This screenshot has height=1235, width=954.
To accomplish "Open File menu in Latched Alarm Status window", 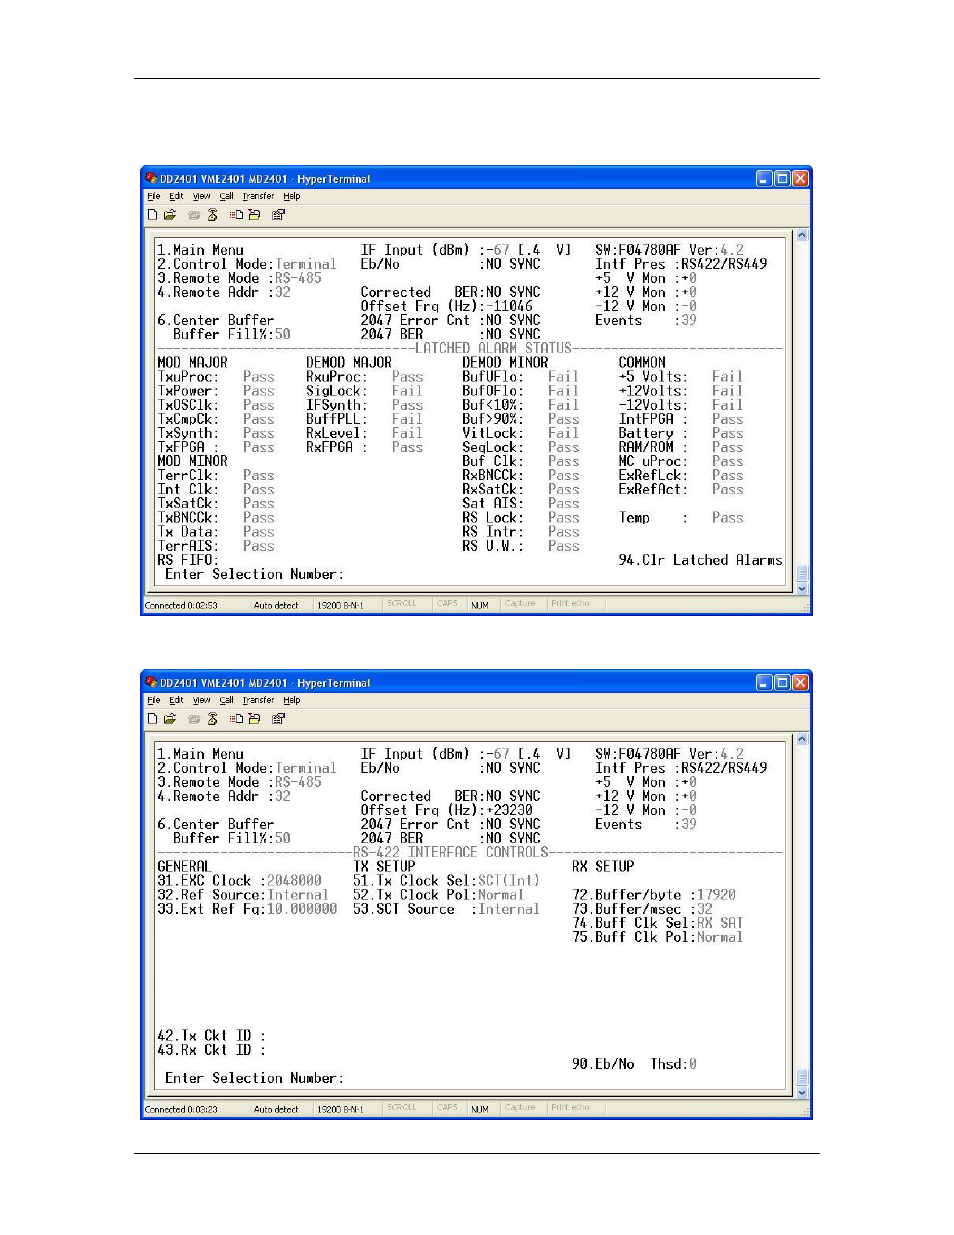I will (153, 196).
